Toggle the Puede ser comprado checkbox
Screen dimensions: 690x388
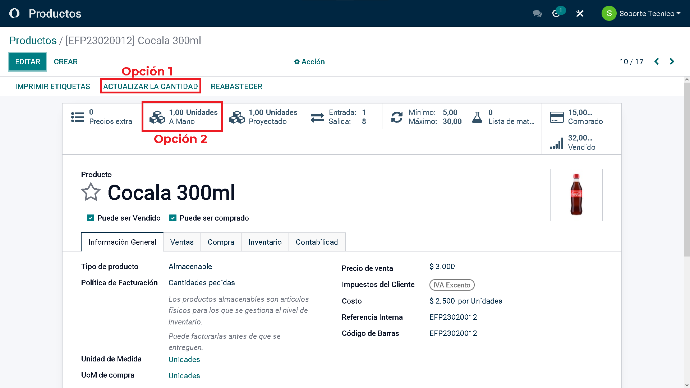click(x=172, y=218)
